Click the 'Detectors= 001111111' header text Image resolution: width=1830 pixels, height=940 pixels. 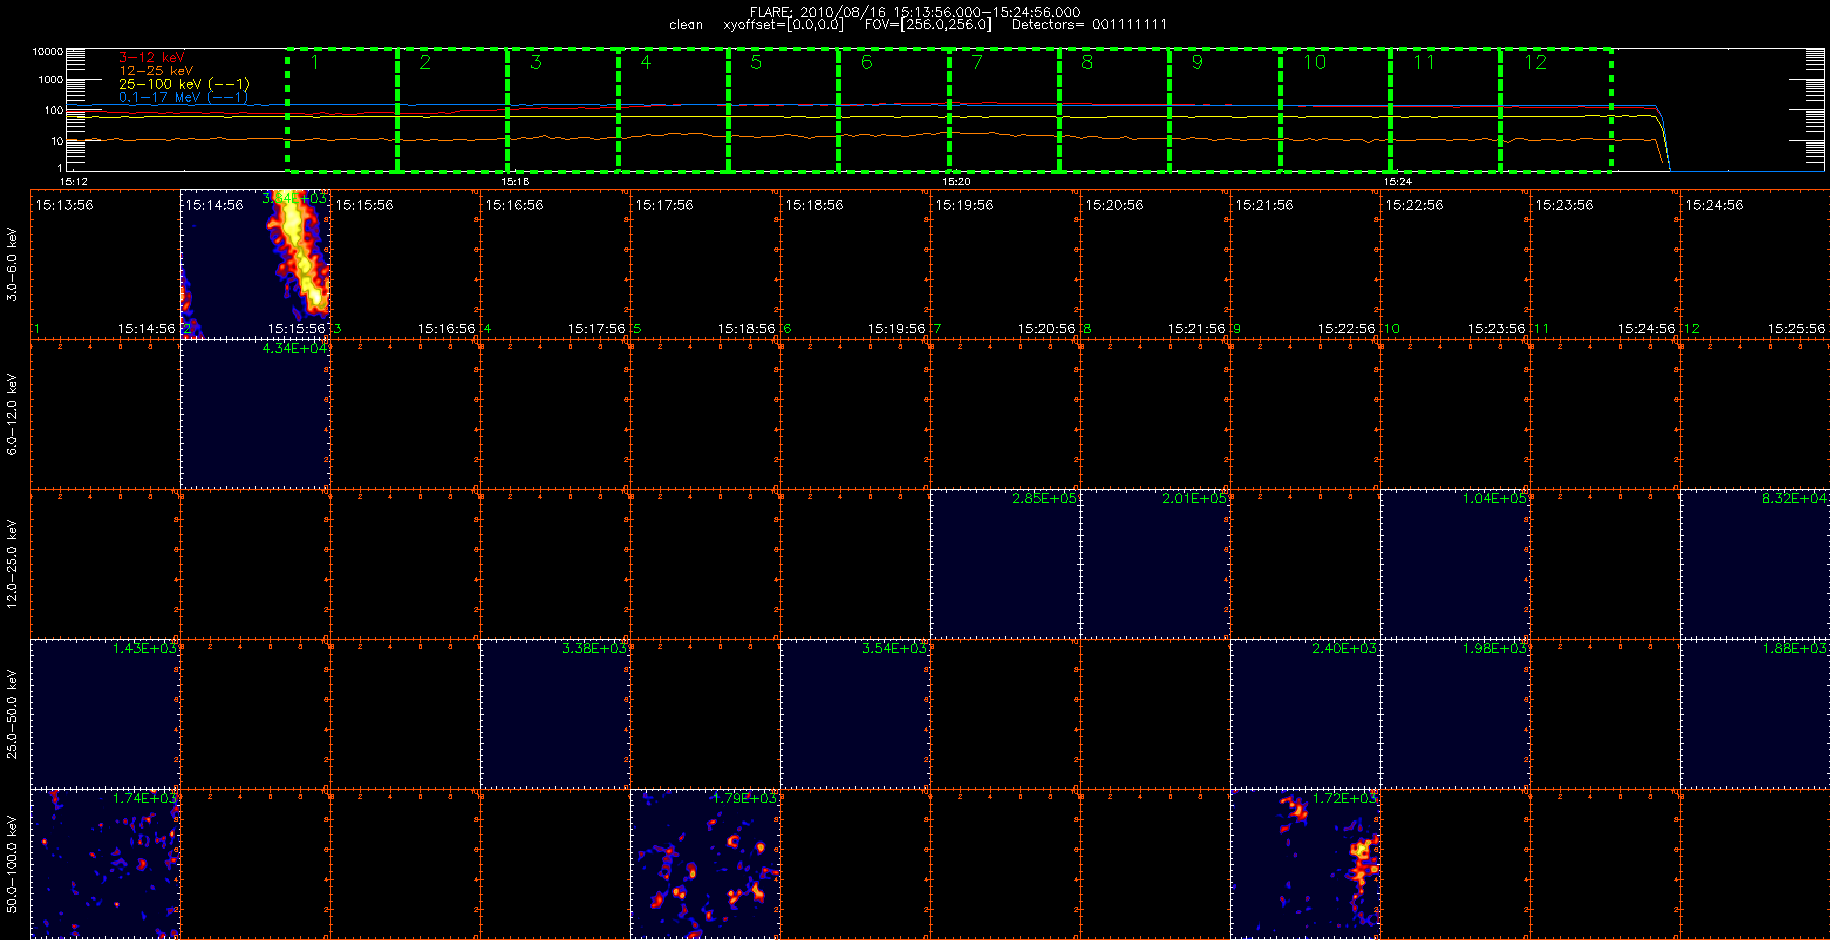pyautogui.click(x=1089, y=25)
